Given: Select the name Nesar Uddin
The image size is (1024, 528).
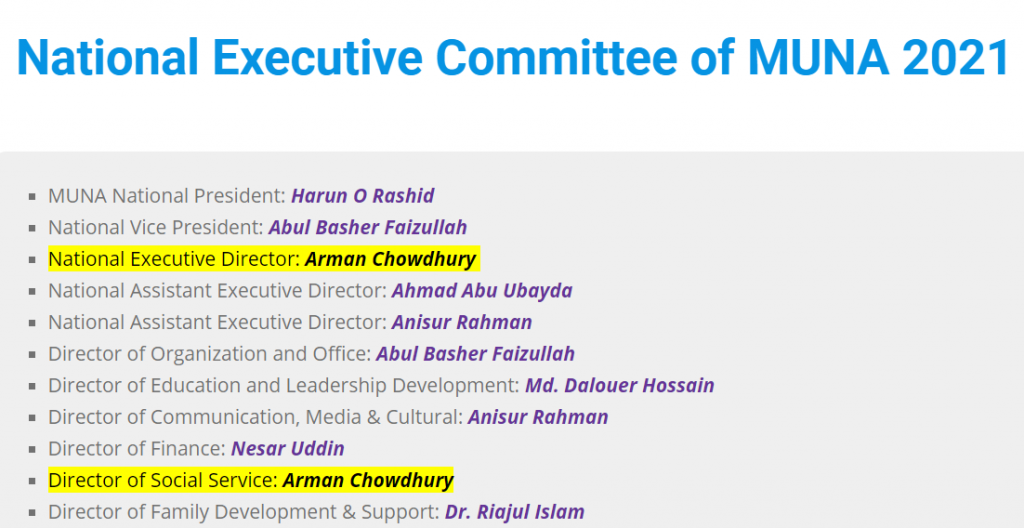Looking at the screenshot, I should 288,449.
